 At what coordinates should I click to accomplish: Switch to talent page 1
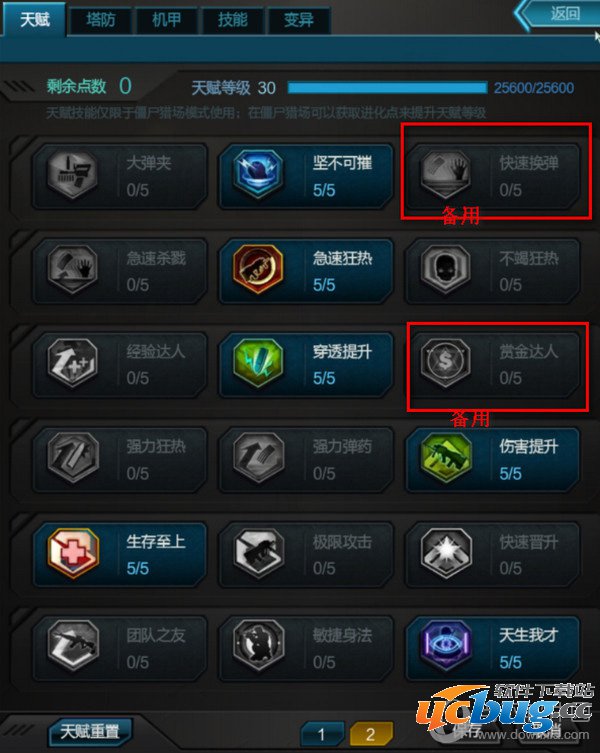coord(321,734)
